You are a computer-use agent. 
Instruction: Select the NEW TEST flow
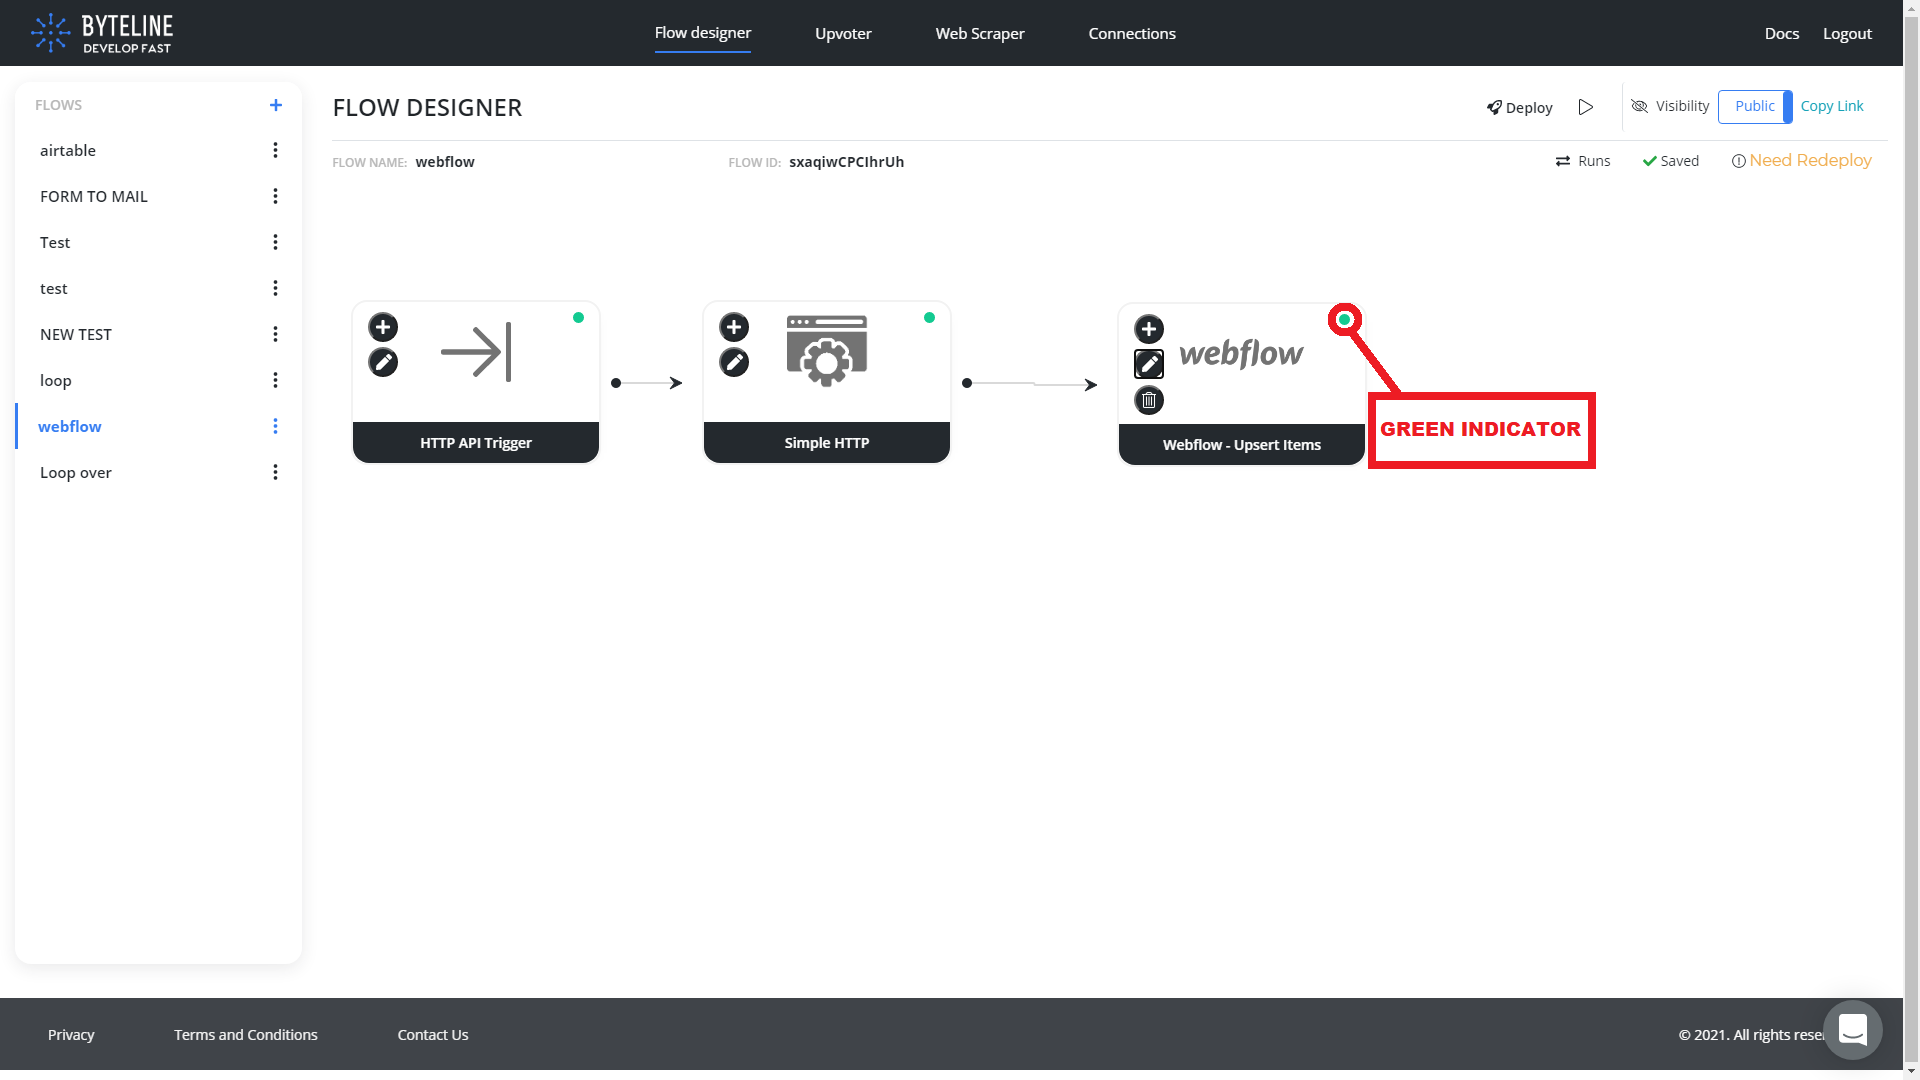pyautogui.click(x=76, y=334)
